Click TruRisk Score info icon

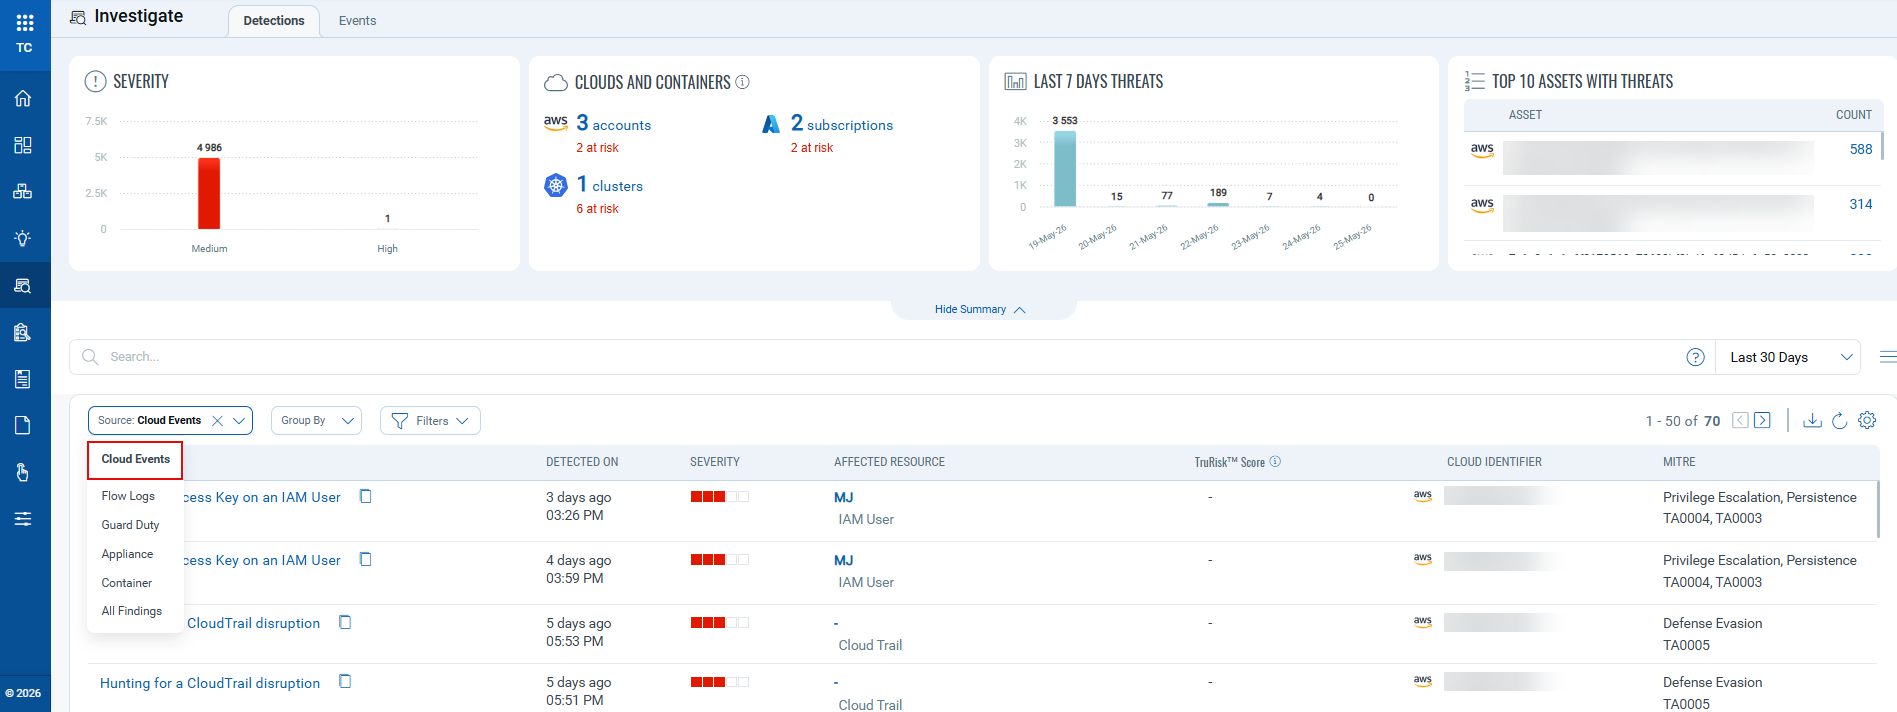click(1275, 461)
